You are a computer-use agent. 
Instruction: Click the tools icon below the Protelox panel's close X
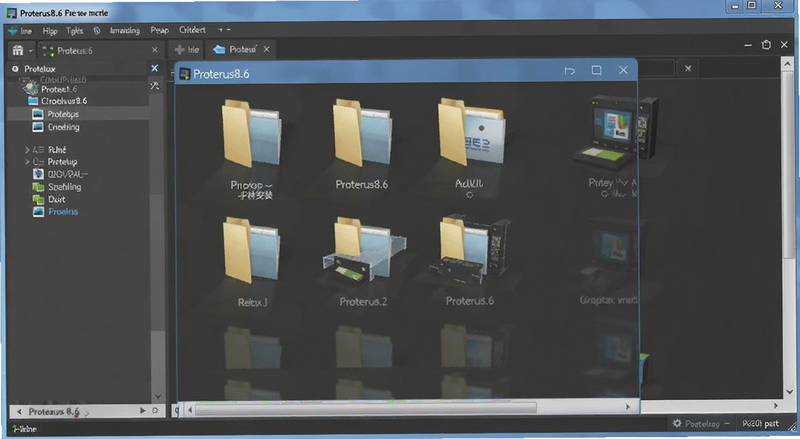[x=155, y=85]
